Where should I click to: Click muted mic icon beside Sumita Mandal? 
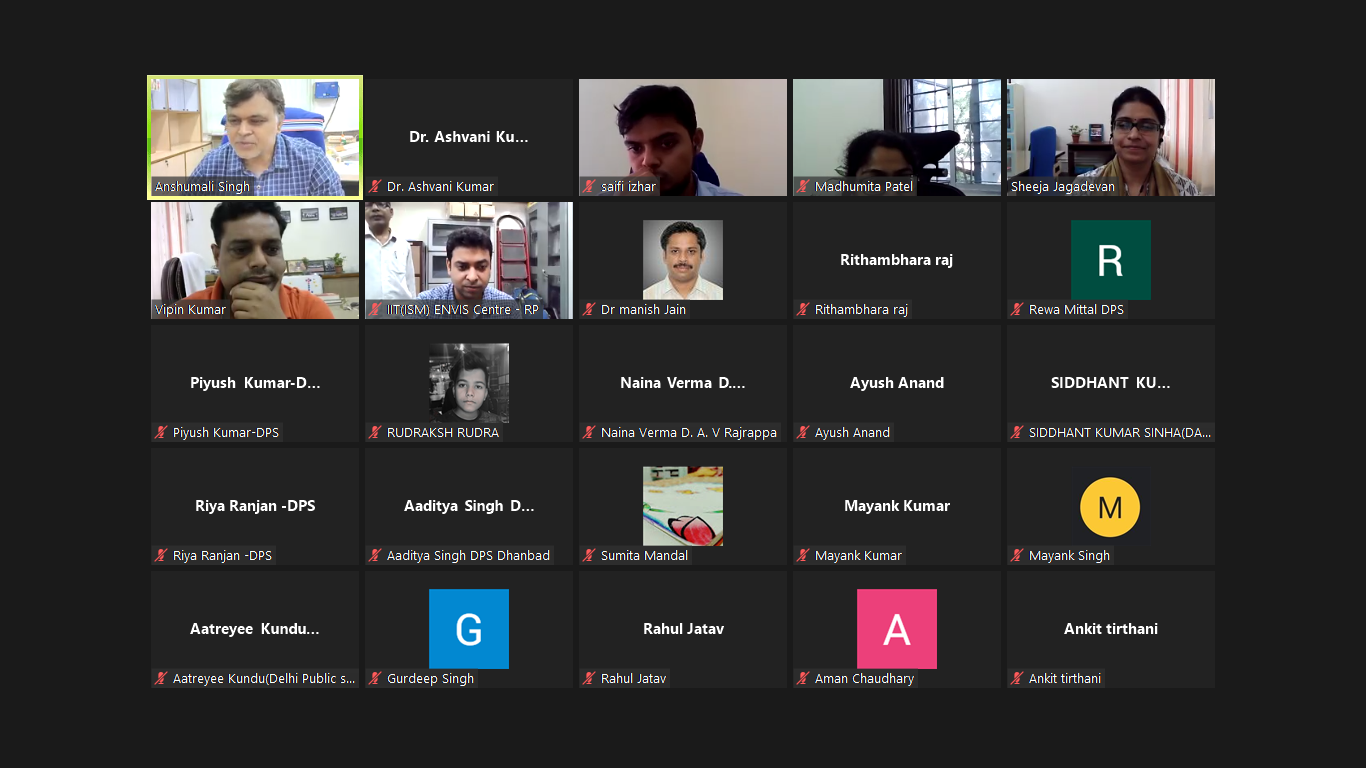click(x=589, y=556)
